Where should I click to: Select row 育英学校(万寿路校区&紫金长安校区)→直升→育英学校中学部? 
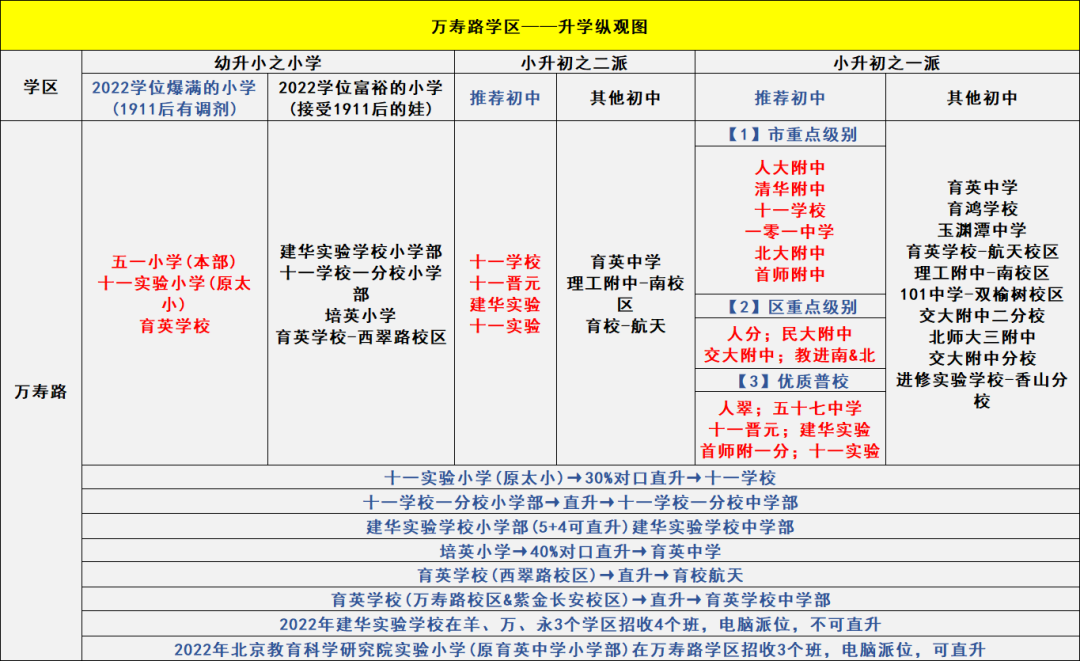click(x=581, y=600)
